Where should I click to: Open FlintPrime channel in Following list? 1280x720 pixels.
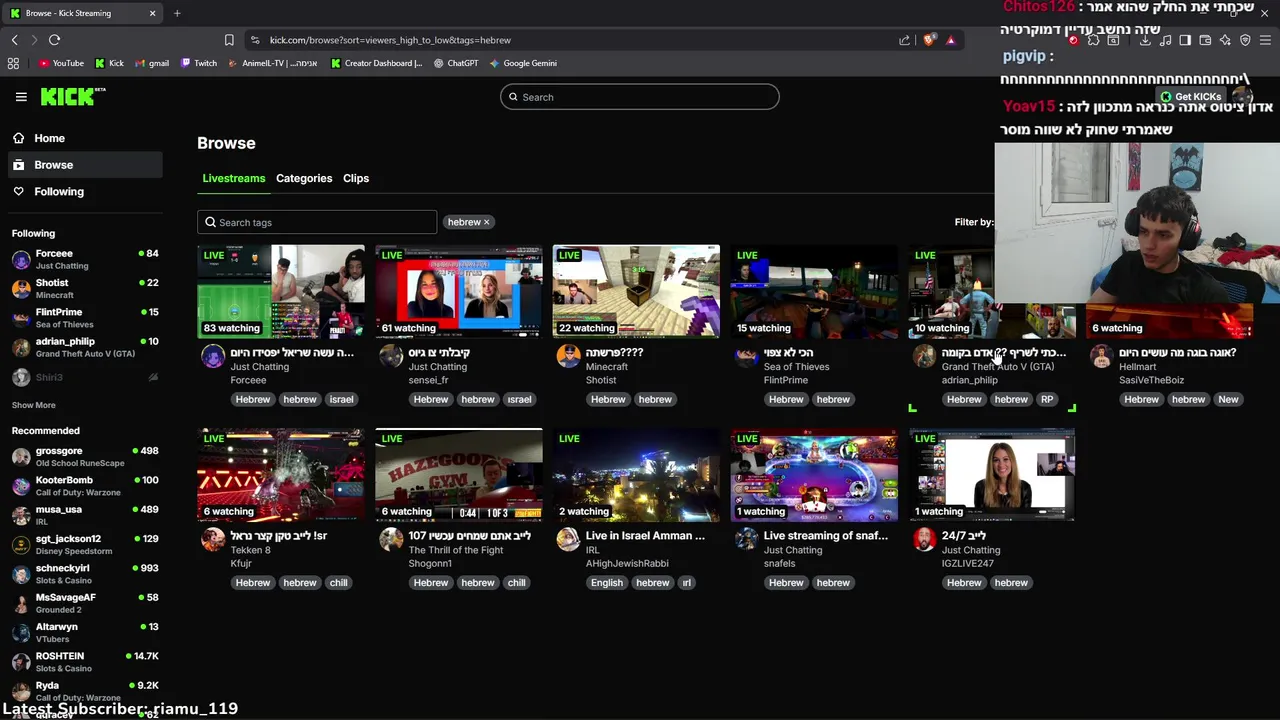coord(84,318)
